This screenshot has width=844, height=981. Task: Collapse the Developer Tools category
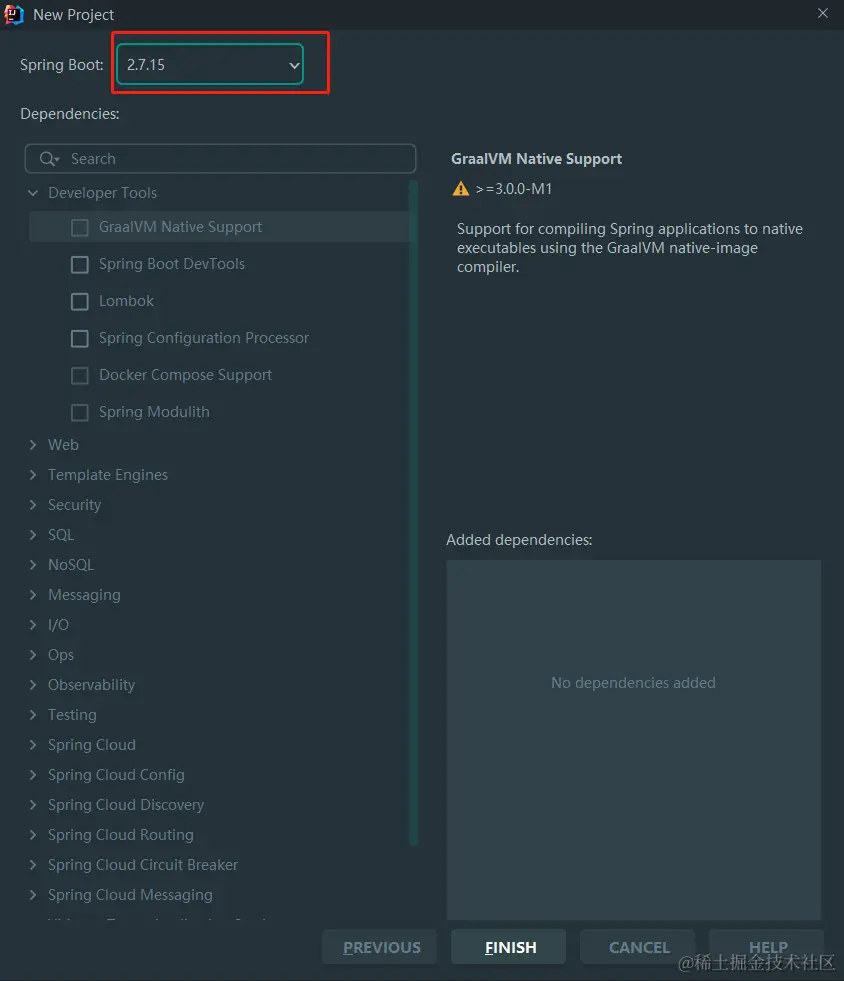click(33, 193)
